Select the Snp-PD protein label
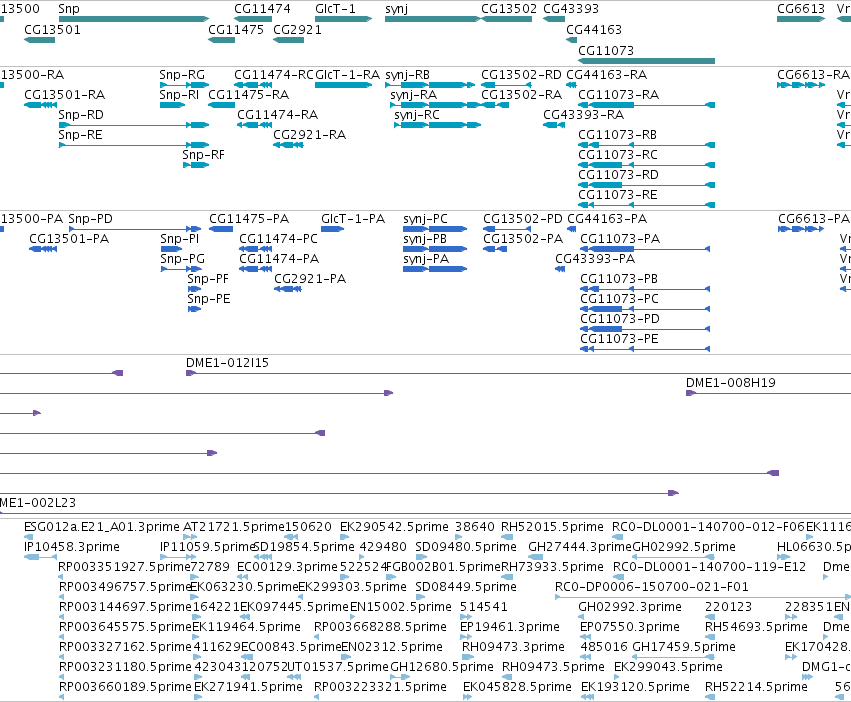This screenshot has width=851, height=702. coord(91,219)
